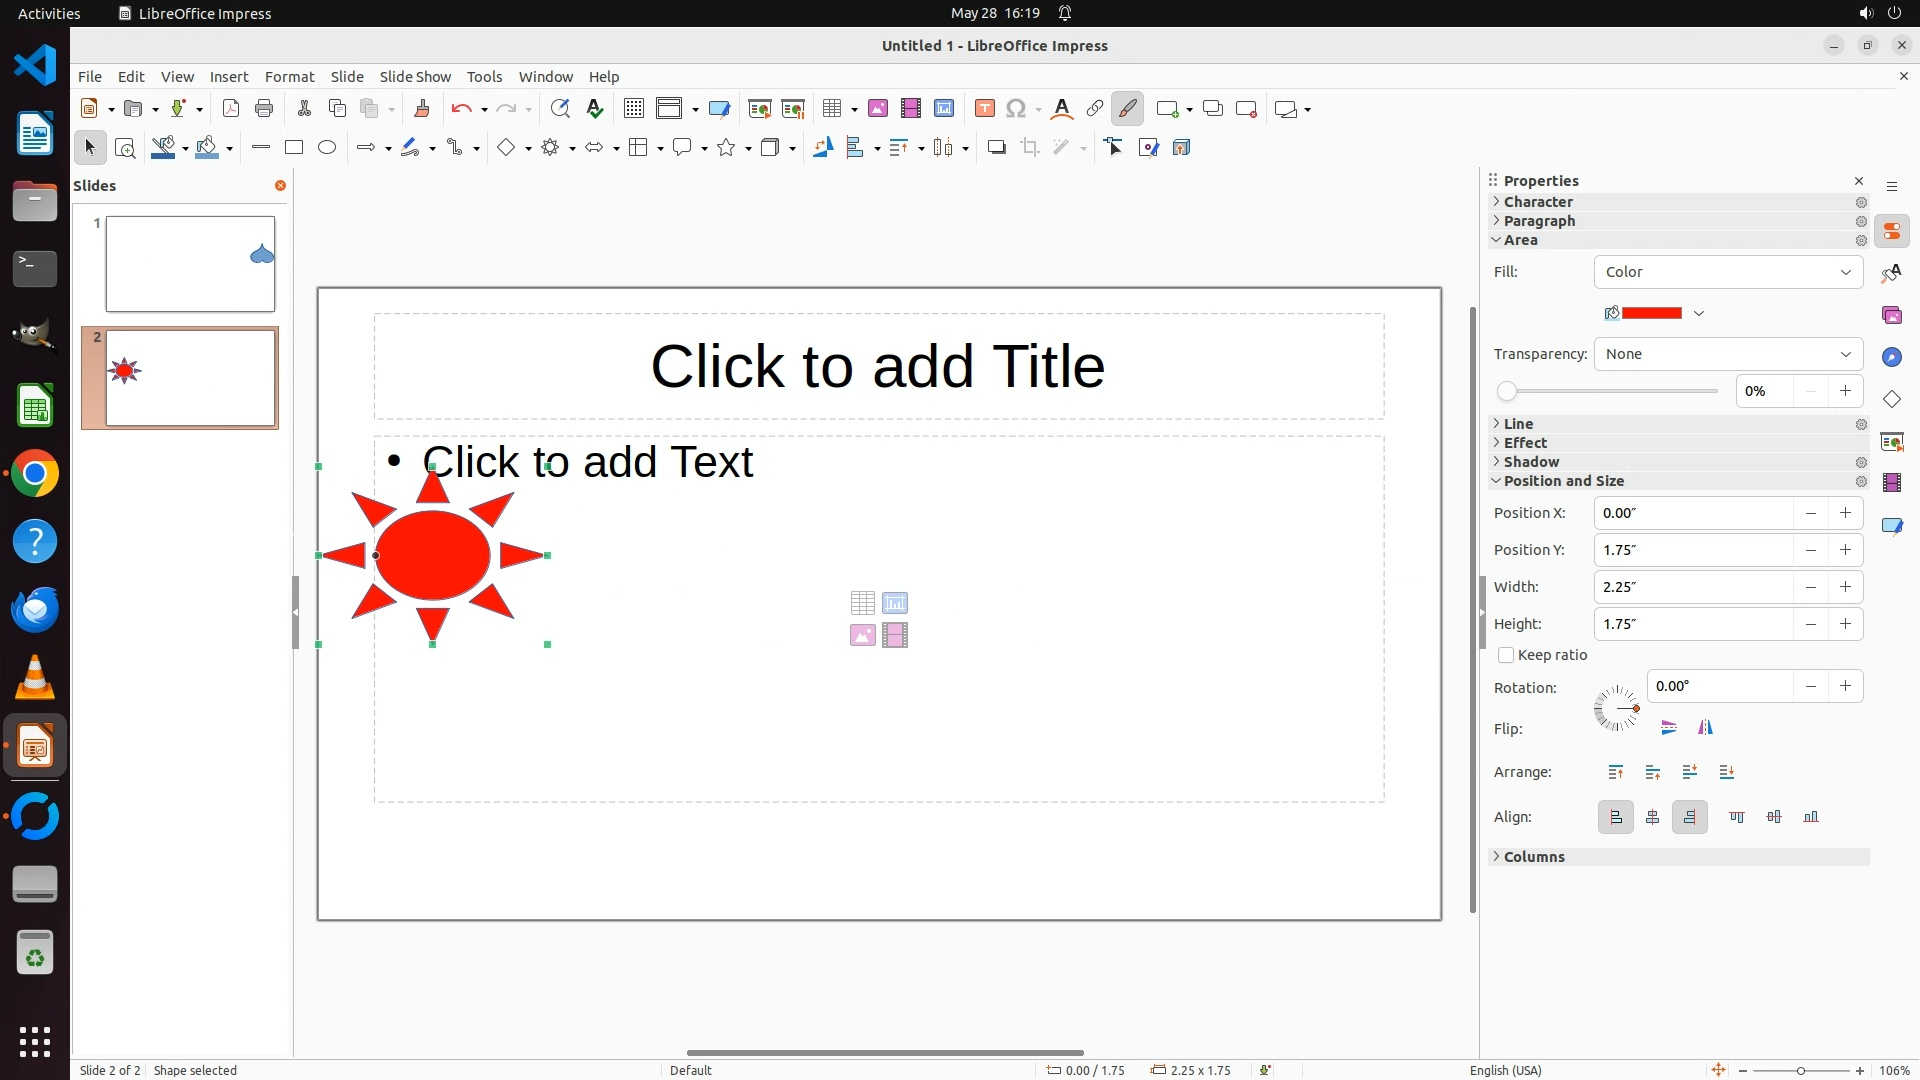
Task: Click the Crop Image tool icon
Action: pyautogui.click(x=1030, y=148)
